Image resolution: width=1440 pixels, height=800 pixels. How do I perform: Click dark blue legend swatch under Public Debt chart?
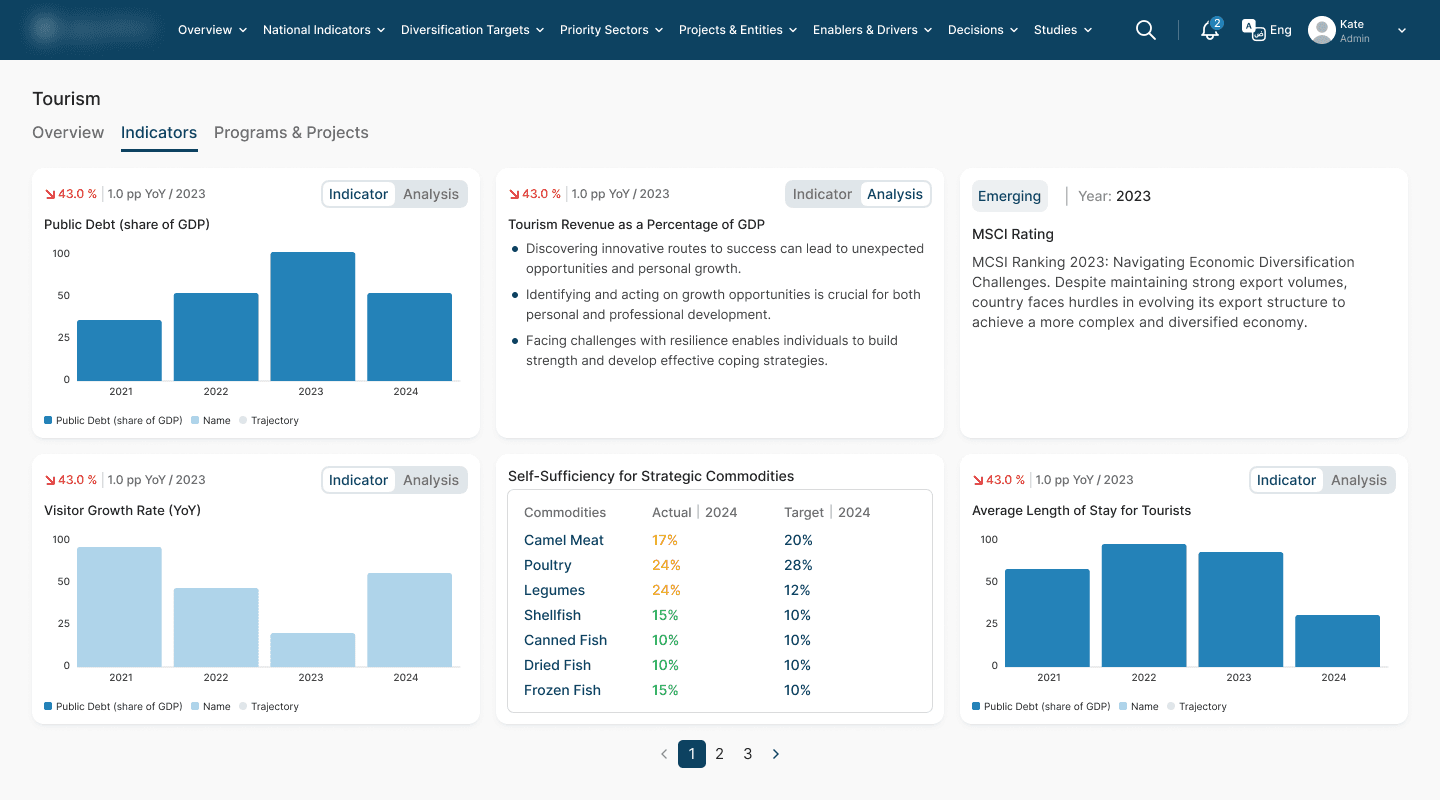(x=48, y=421)
